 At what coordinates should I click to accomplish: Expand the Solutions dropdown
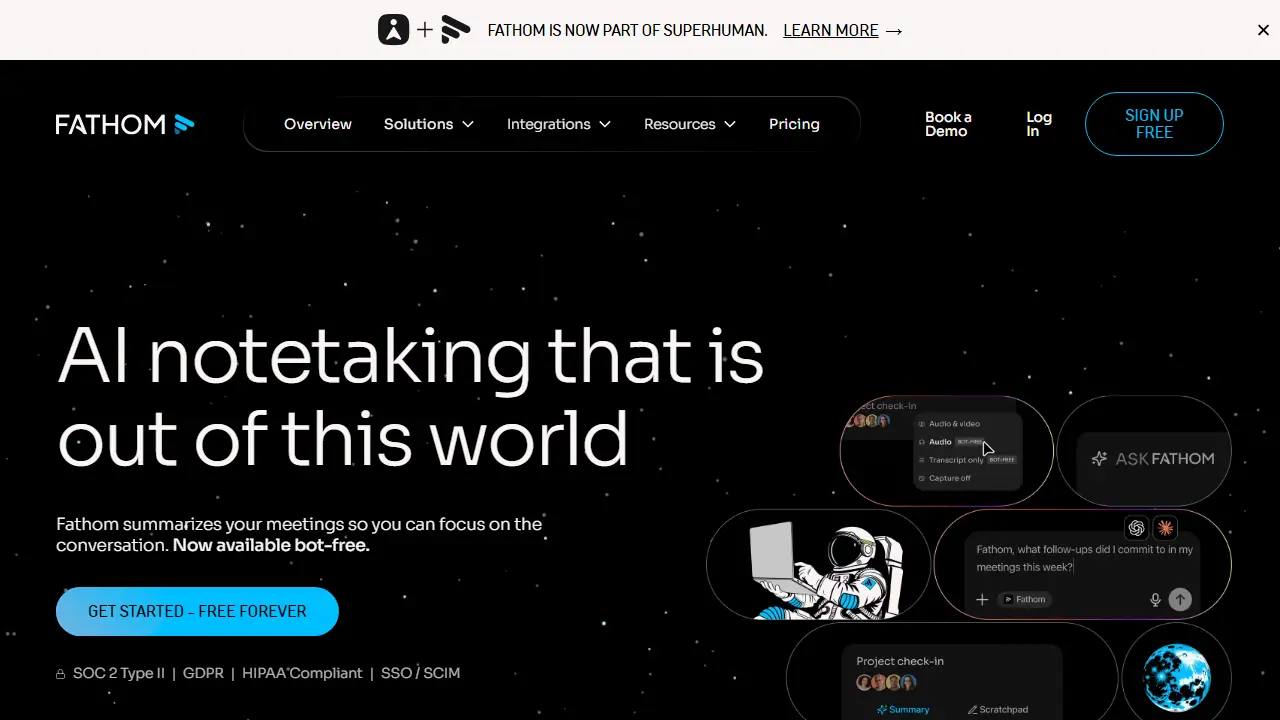tap(429, 124)
